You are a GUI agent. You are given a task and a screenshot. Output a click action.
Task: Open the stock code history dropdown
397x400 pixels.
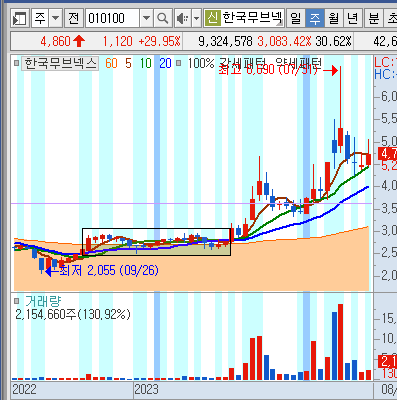point(146,18)
